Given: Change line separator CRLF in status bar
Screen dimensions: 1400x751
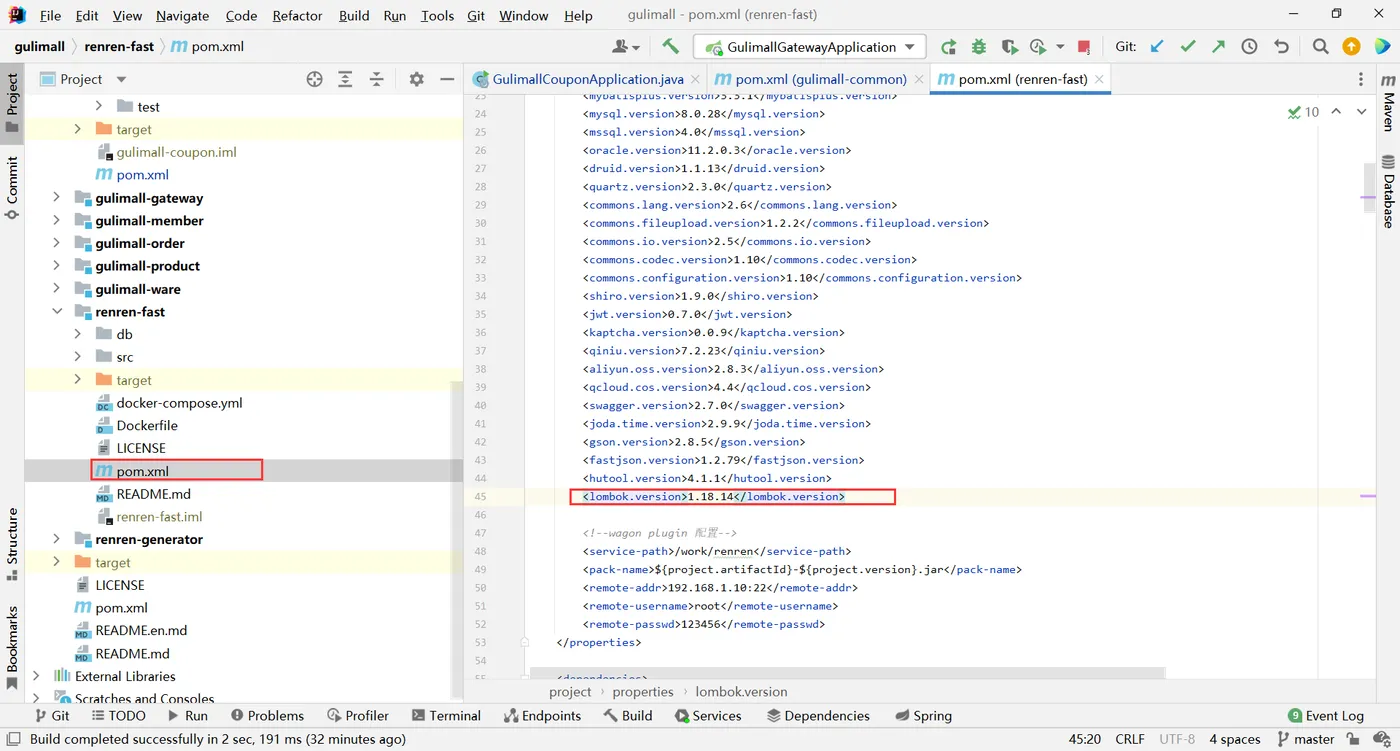Looking at the screenshot, I should pyautogui.click(x=1129, y=739).
